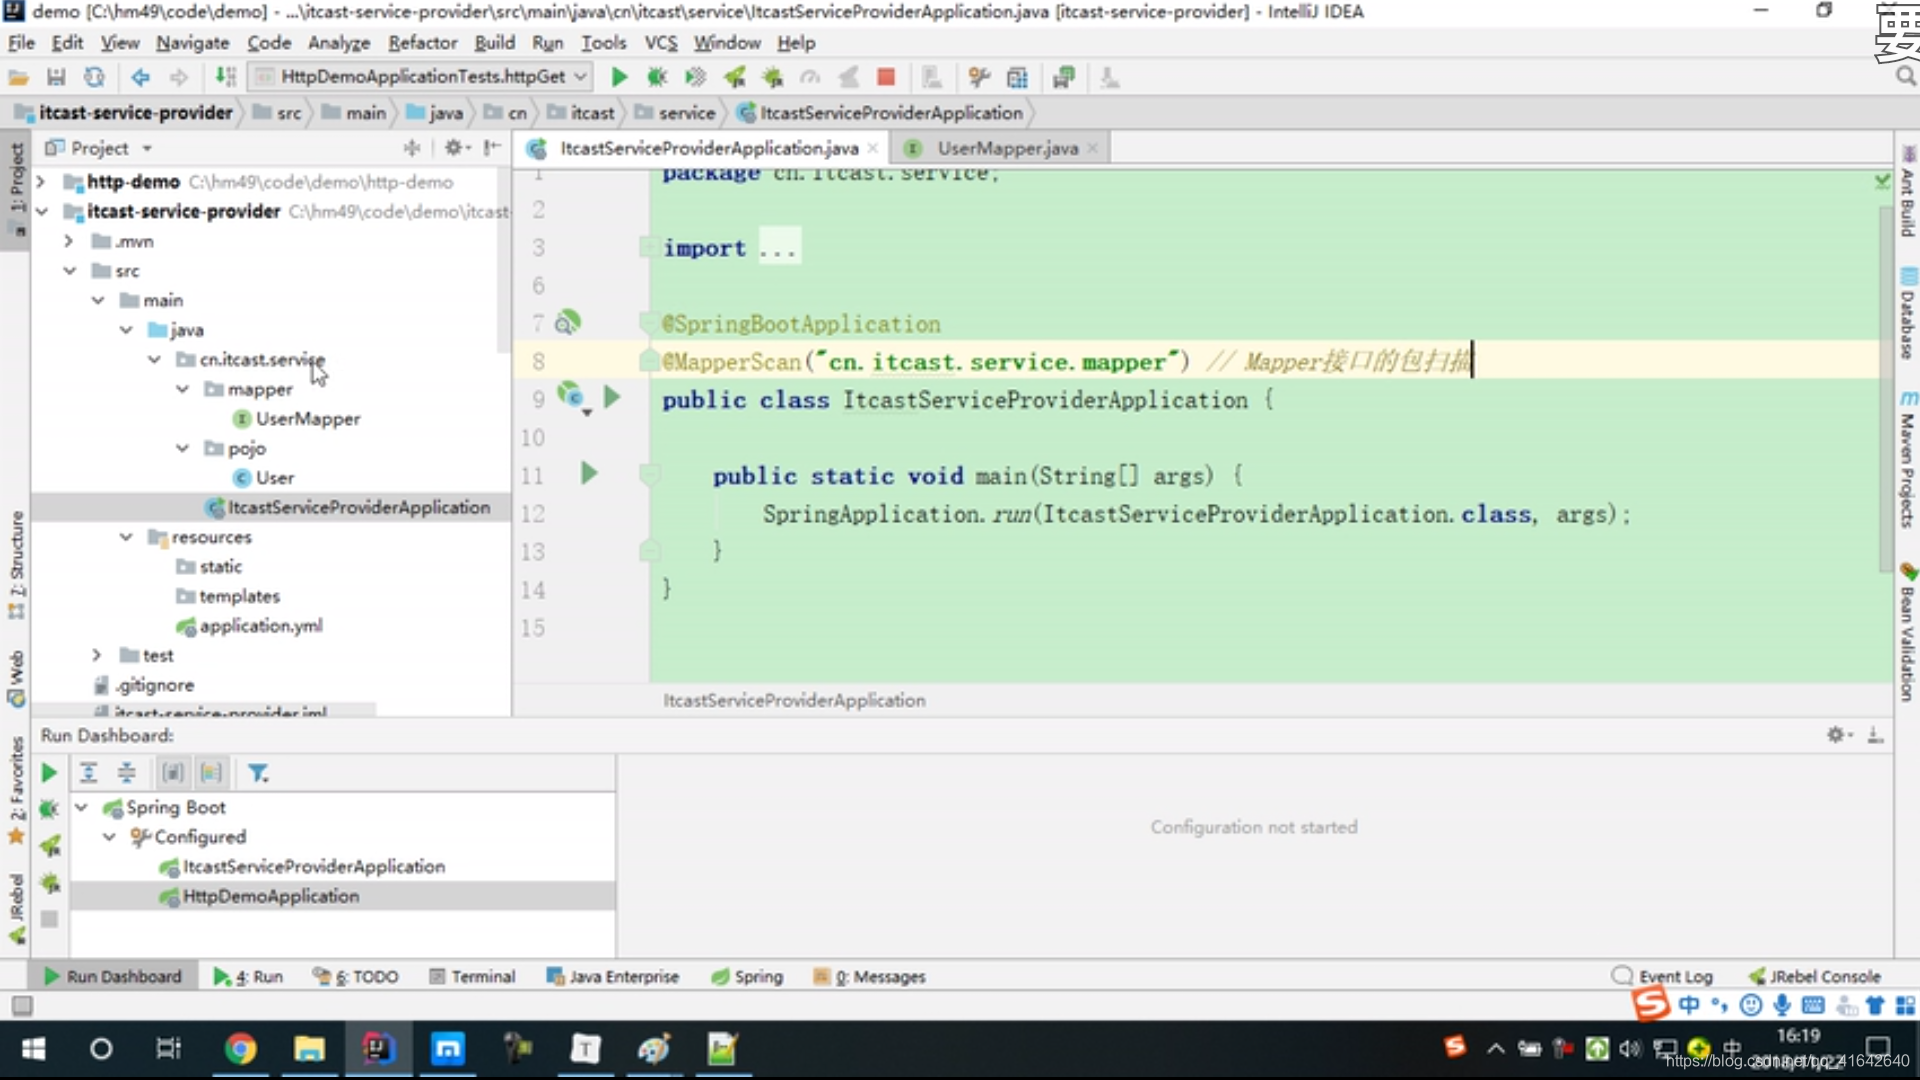The width and height of the screenshot is (1920, 1080).
Task: Open IntelliJ IDEA from Windows taskbar
Action: 377,1048
